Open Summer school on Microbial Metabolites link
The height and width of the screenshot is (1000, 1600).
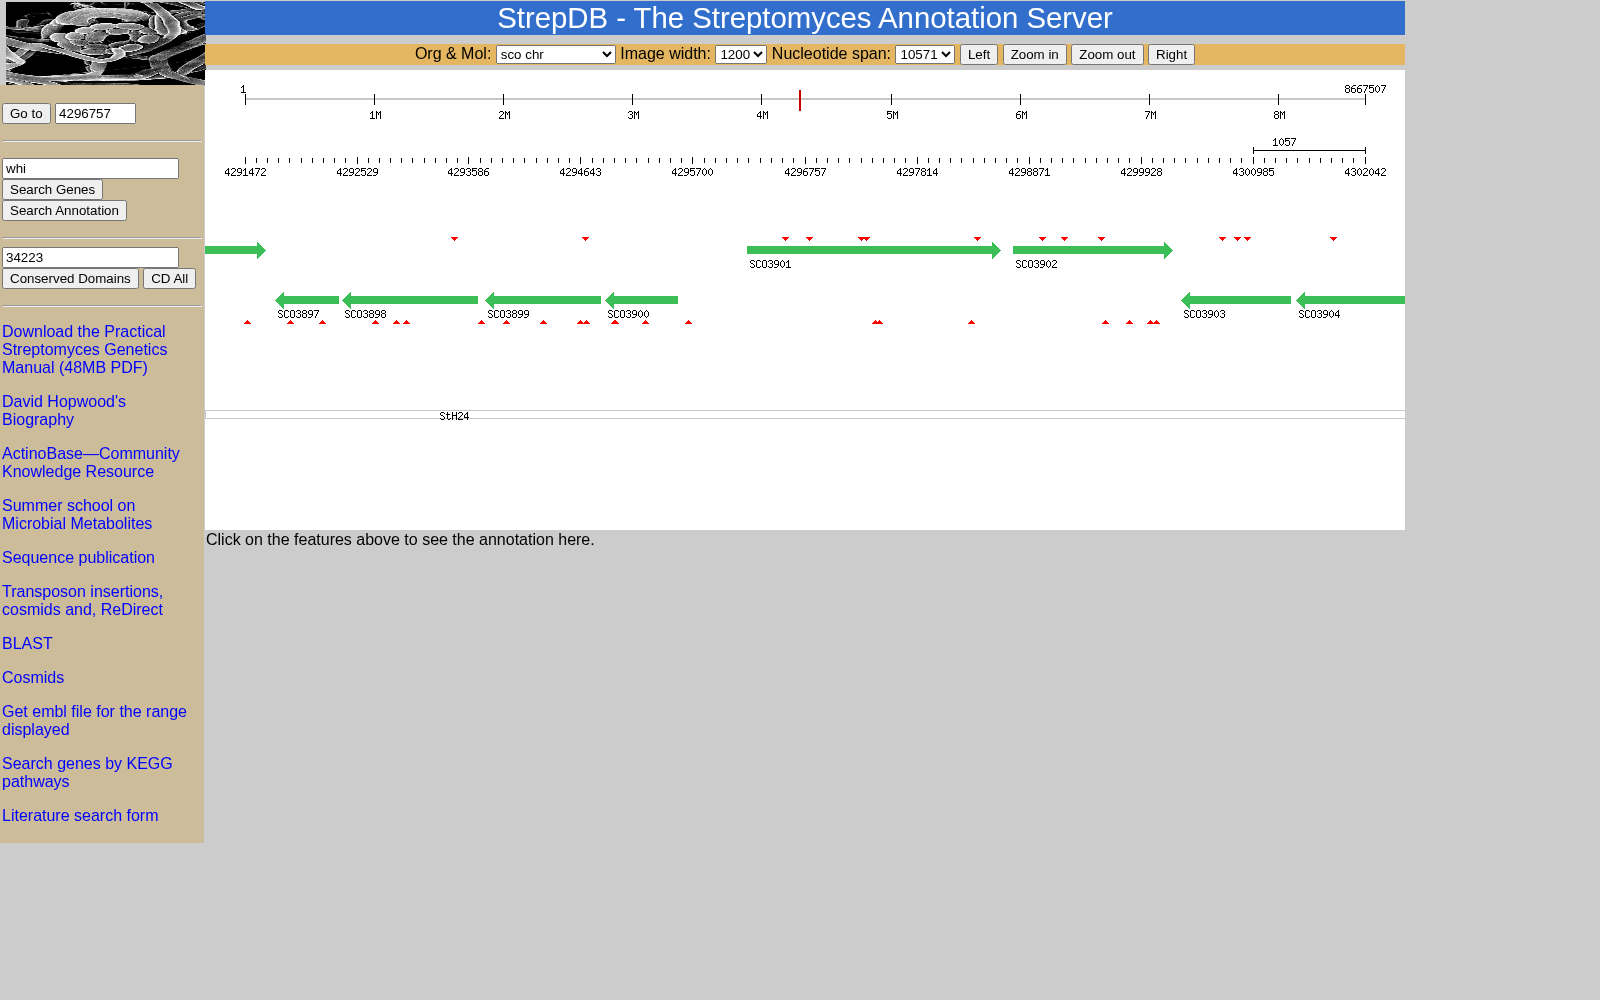(x=77, y=514)
